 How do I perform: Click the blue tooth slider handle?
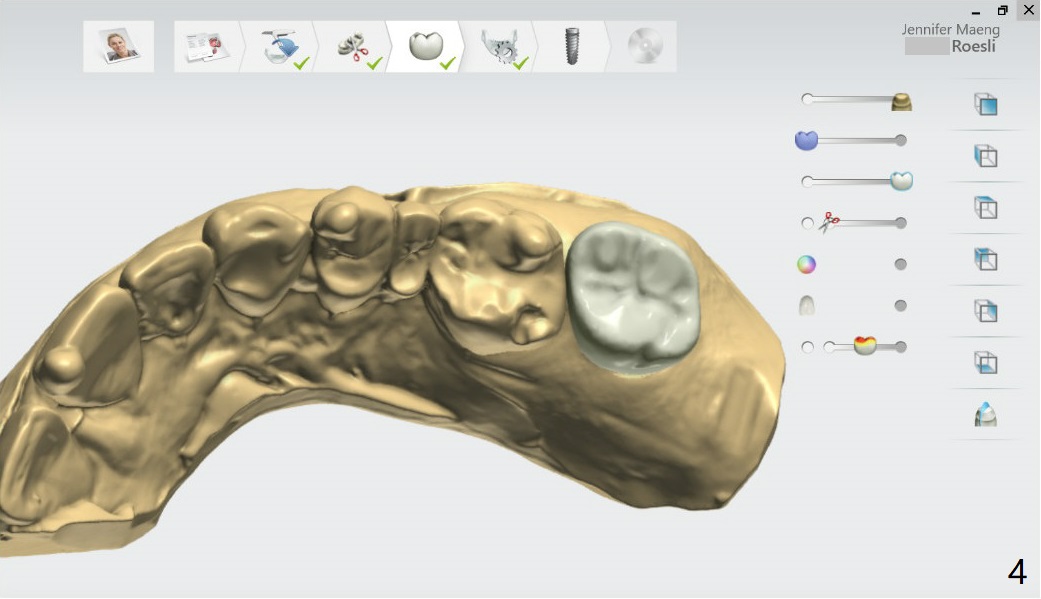[x=806, y=141]
